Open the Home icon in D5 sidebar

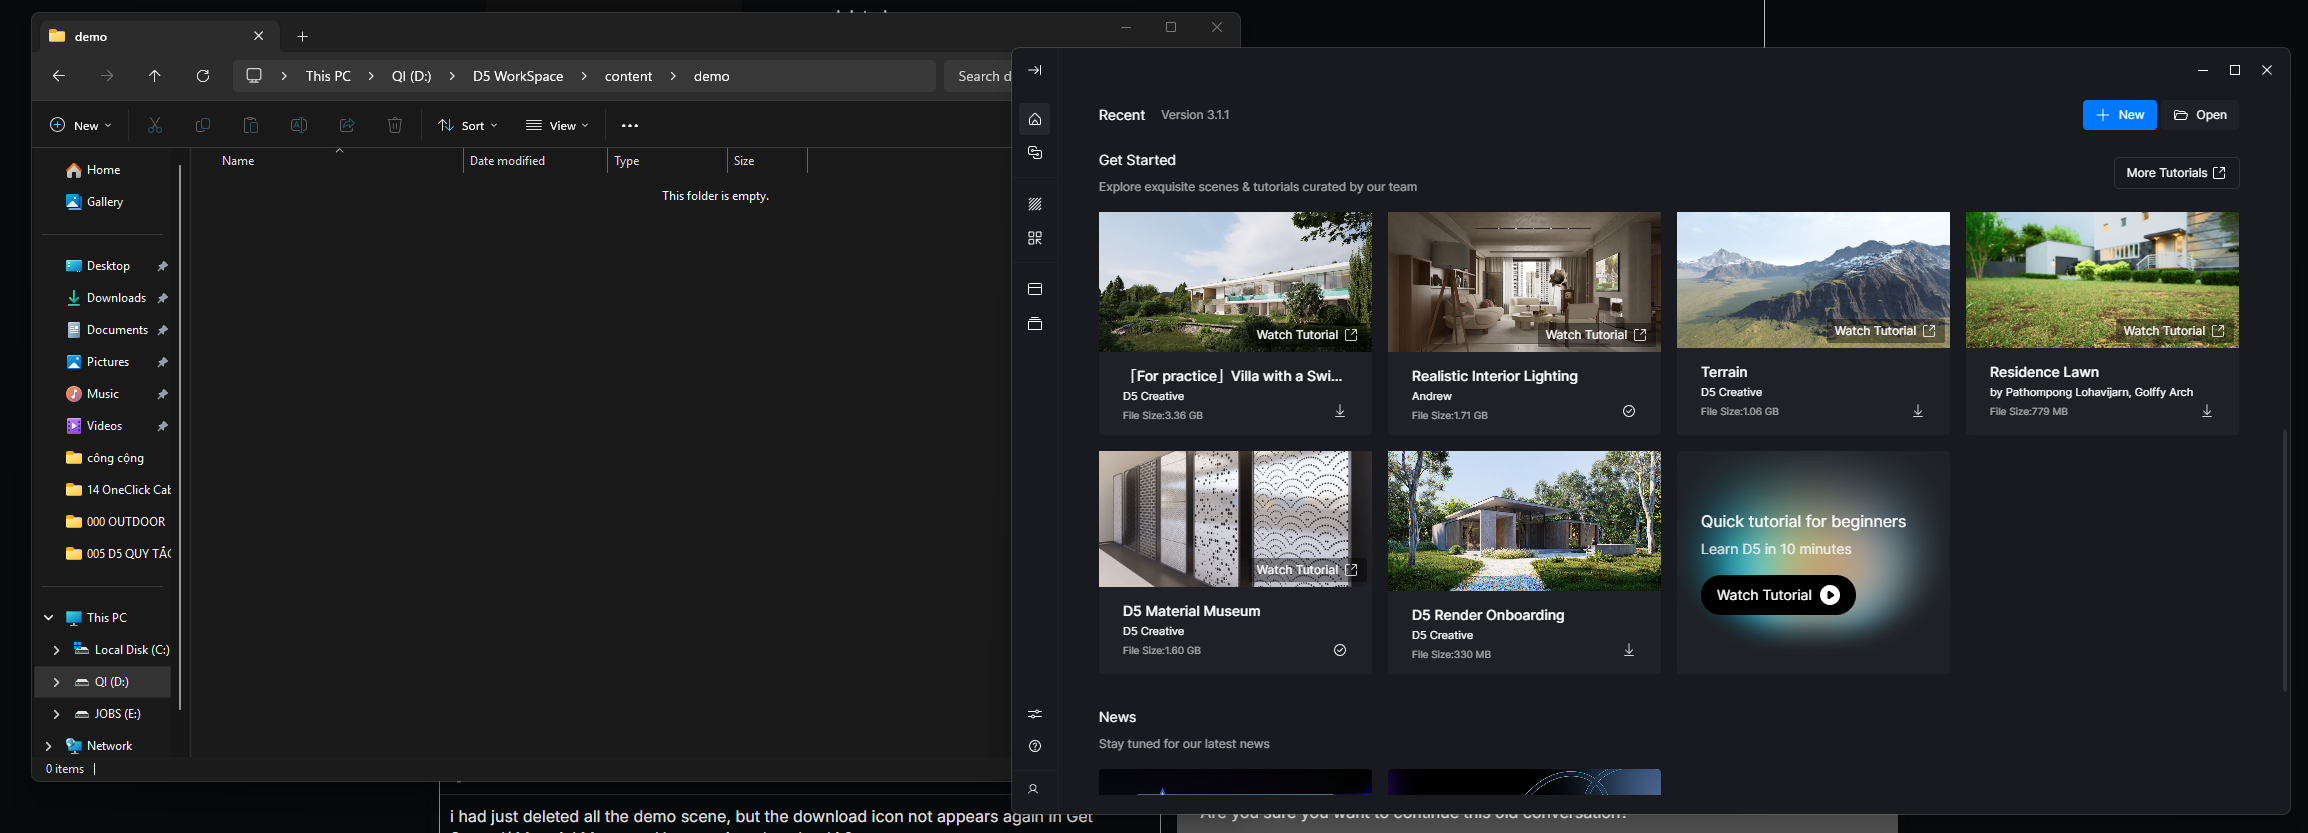point(1035,119)
